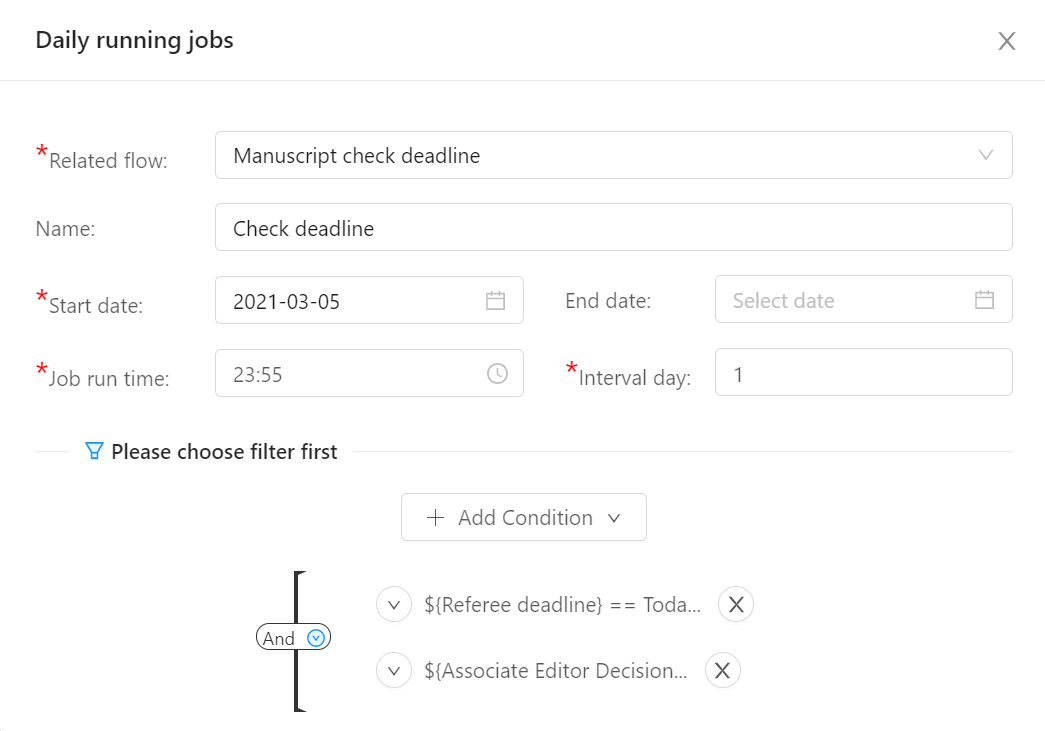Viewport: 1045px width, 731px height.
Task: Click the plus icon on Add Condition
Action: coord(435,517)
